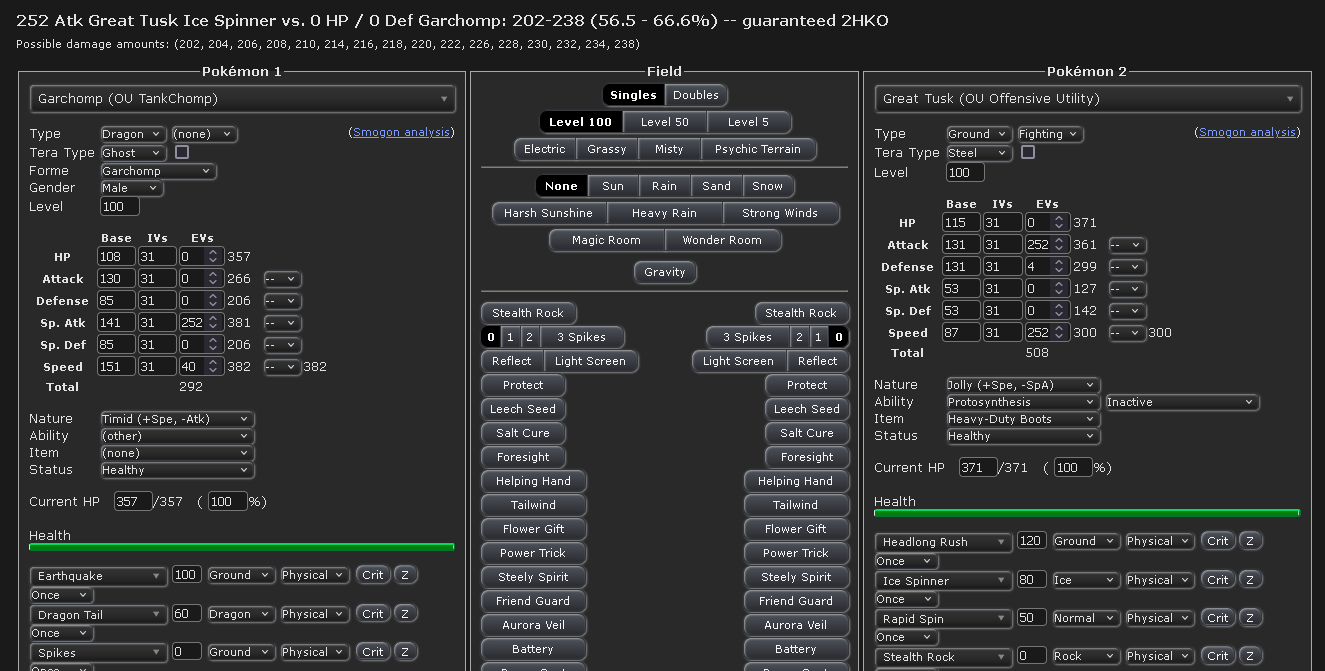Toggle Crit for Earthquake
This screenshot has width=1325, height=671.
(x=373, y=575)
